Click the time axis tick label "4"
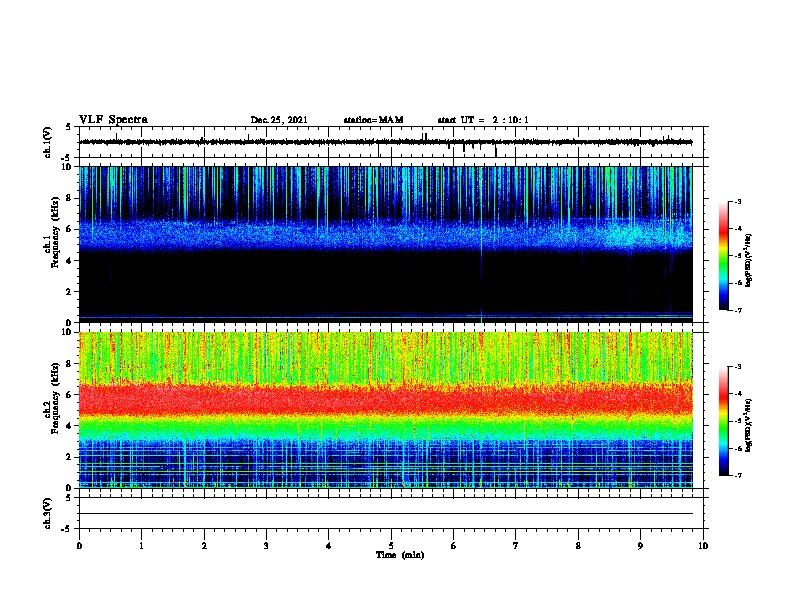 tap(328, 546)
